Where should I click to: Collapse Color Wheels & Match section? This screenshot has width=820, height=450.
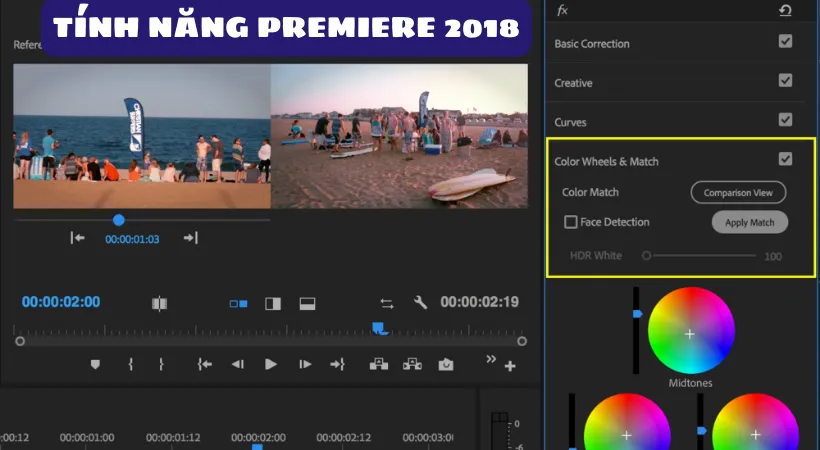606,162
